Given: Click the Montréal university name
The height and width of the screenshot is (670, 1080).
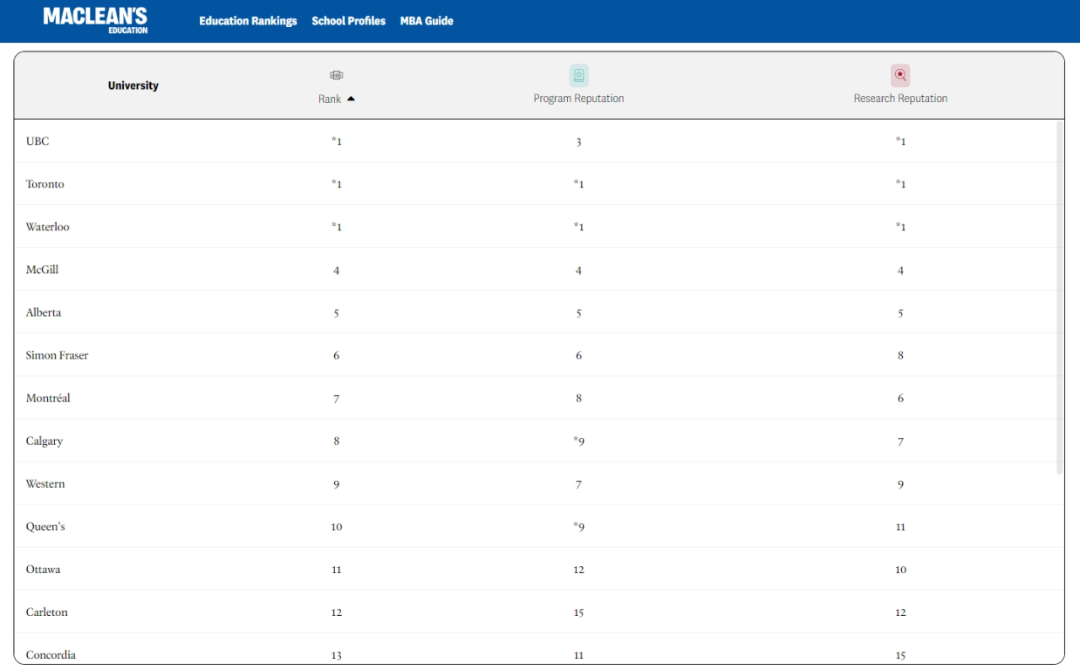Looking at the screenshot, I should click(48, 398).
